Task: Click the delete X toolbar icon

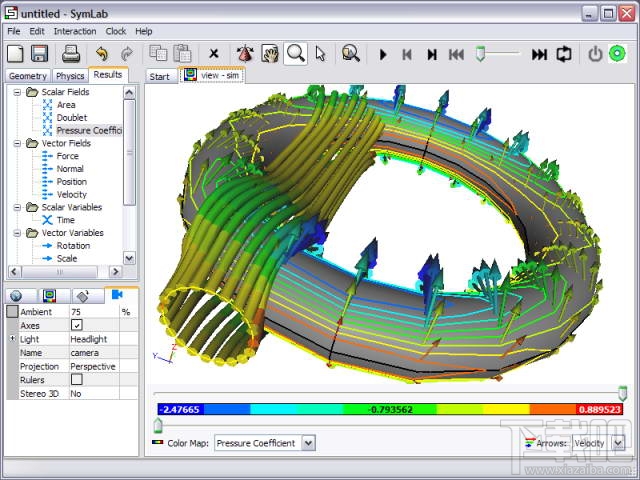Action: point(214,54)
